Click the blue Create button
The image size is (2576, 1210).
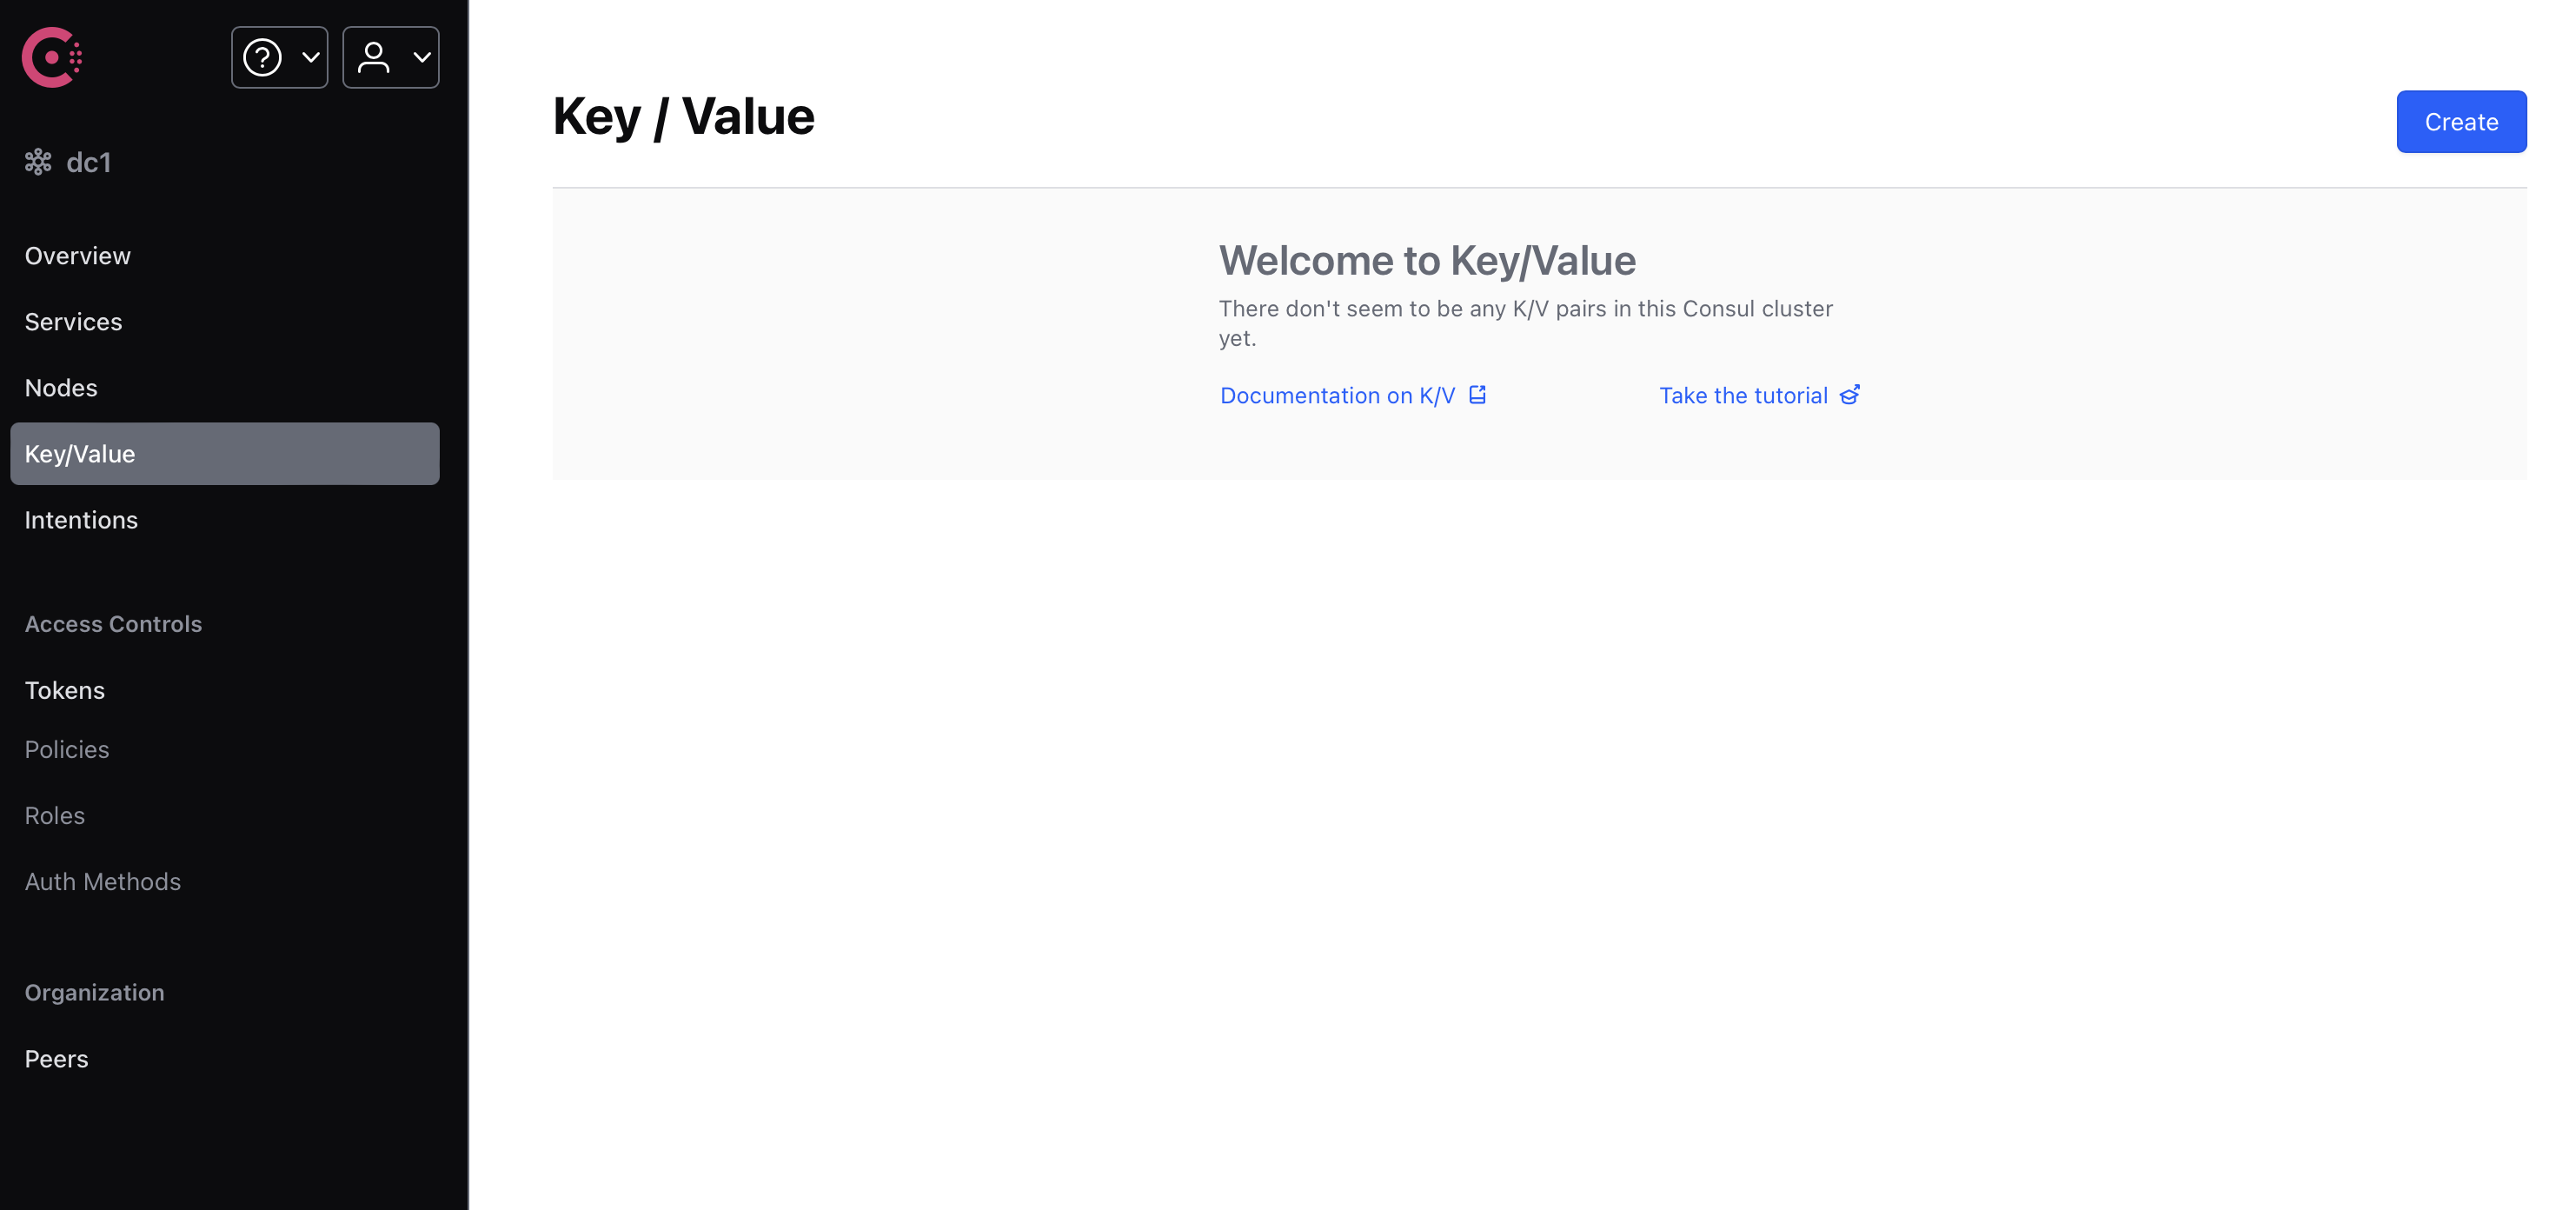tap(2461, 122)
